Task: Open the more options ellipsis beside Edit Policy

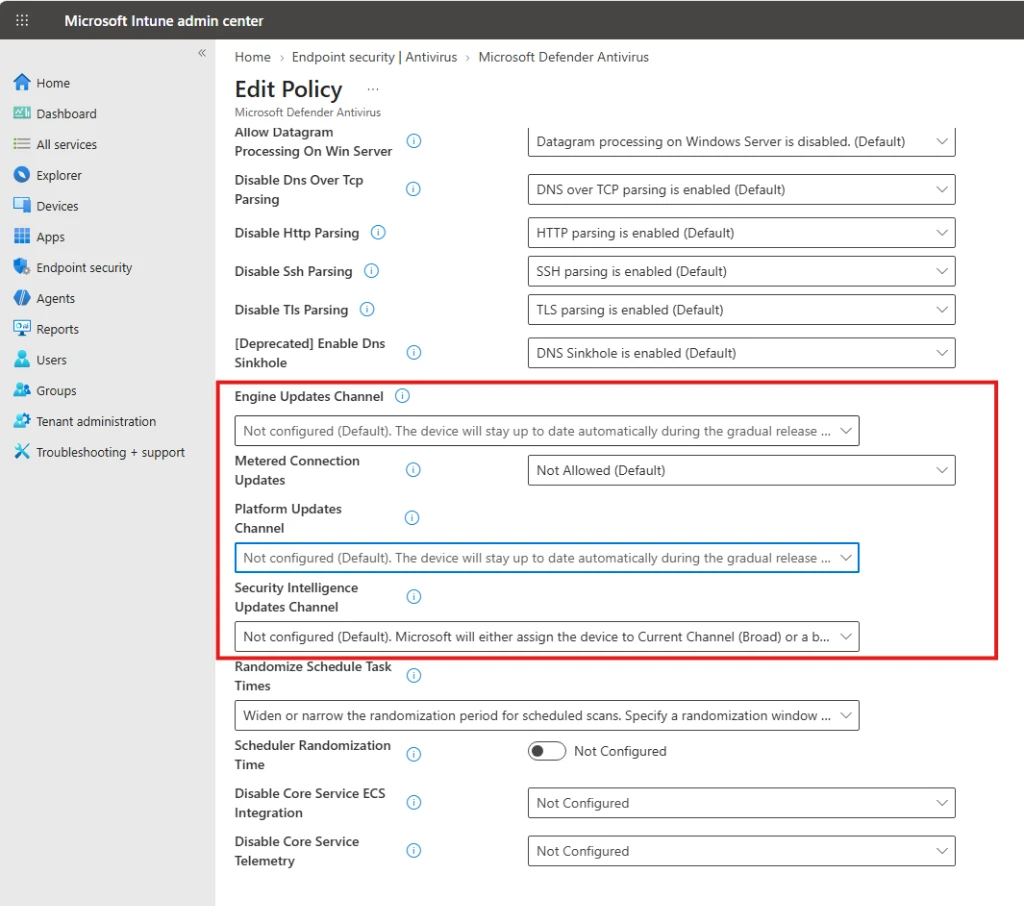Action: pos(373,89)
